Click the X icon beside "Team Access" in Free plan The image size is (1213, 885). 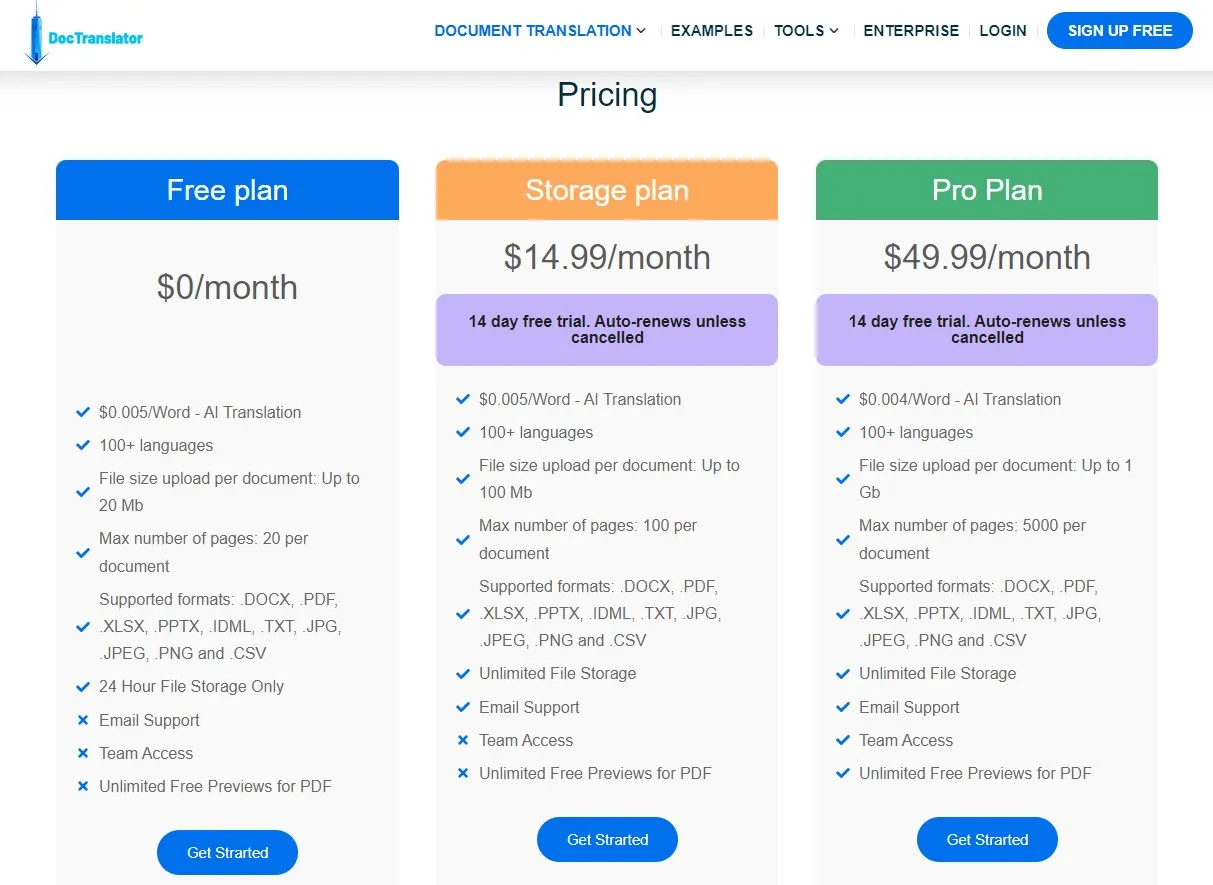(83, 753)
